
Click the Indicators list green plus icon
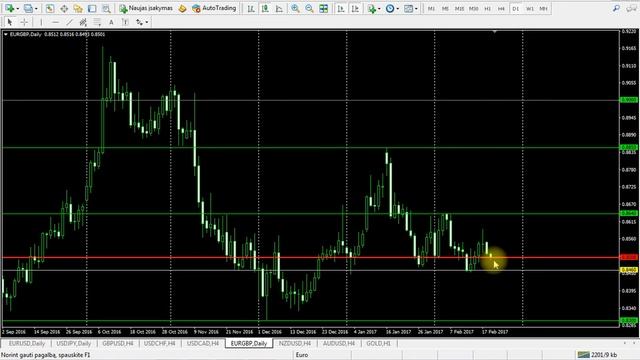tap(371, 8)
